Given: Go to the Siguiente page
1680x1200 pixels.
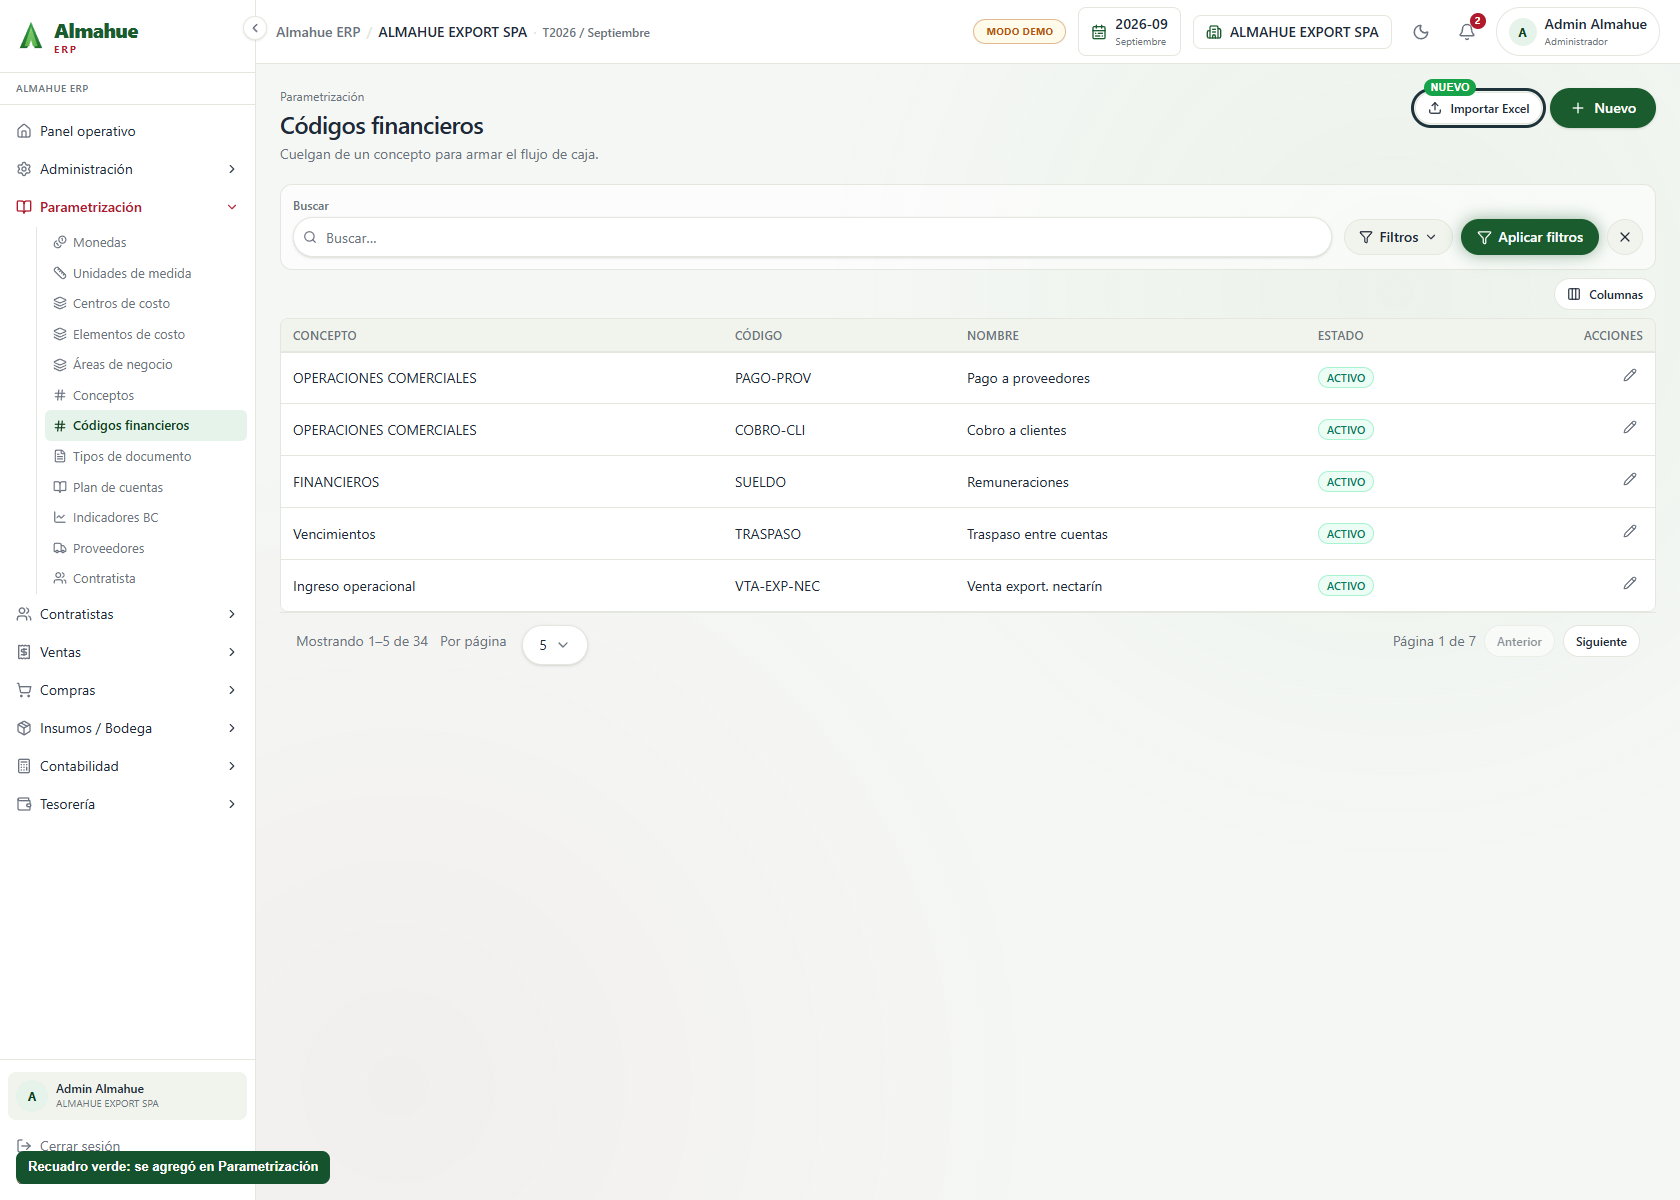Looking at the screenshot, I should click(1600, 642).
